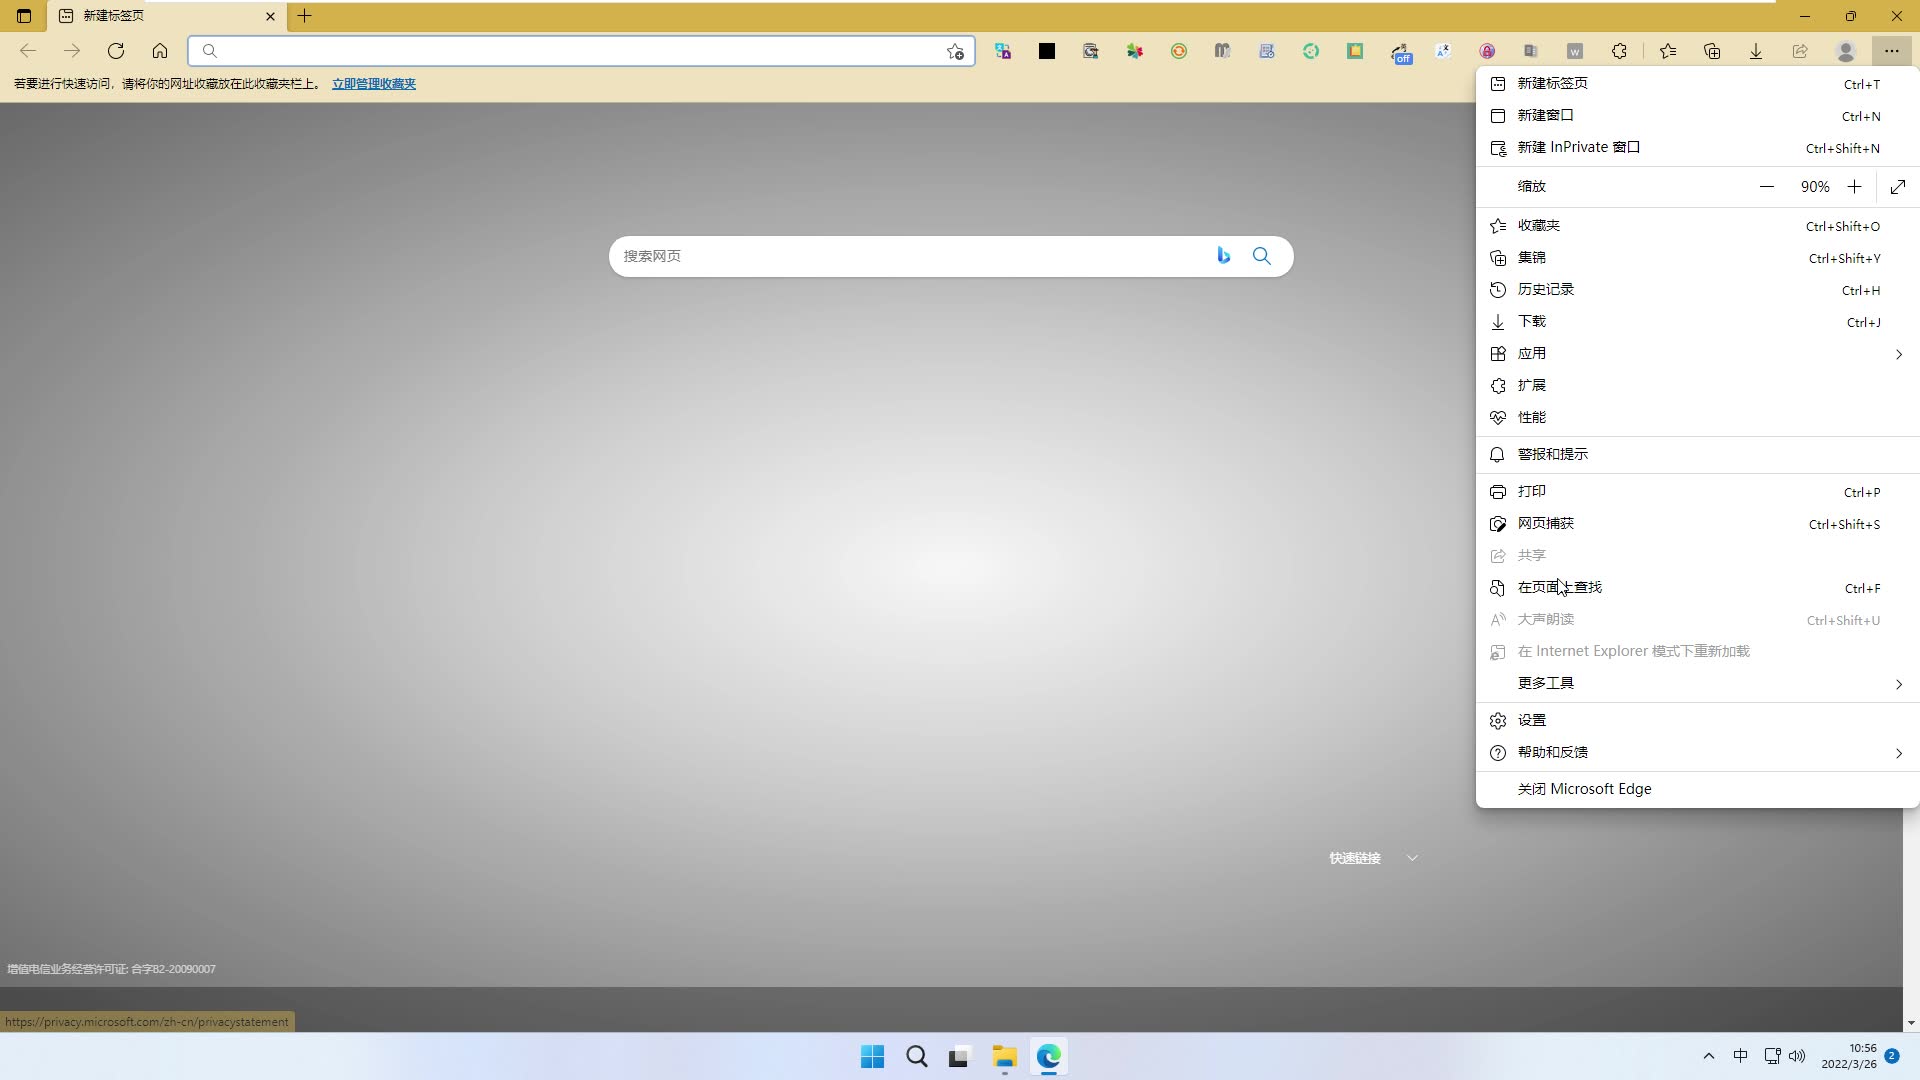Click 立即管理收藏夹 link

pos(373,83)
